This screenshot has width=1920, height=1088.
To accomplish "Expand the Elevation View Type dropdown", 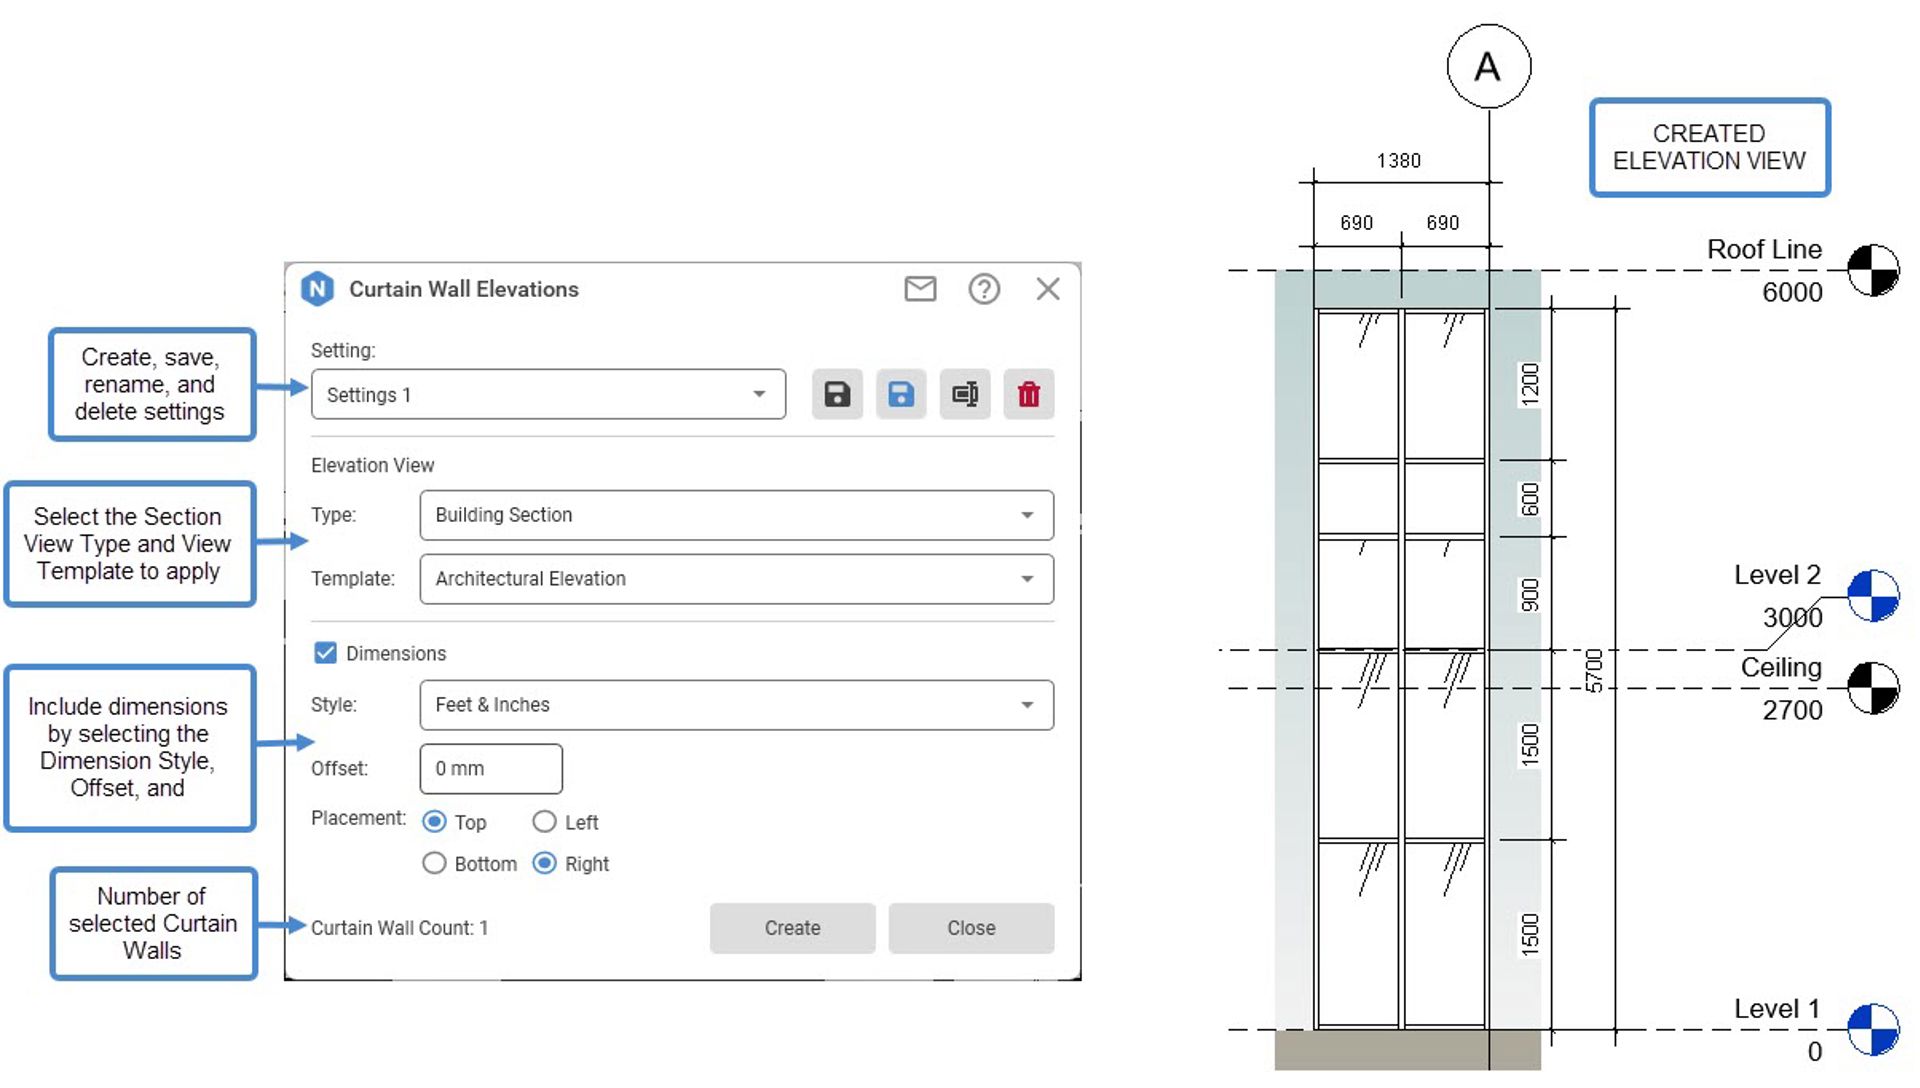I will [x=737, y=515].
